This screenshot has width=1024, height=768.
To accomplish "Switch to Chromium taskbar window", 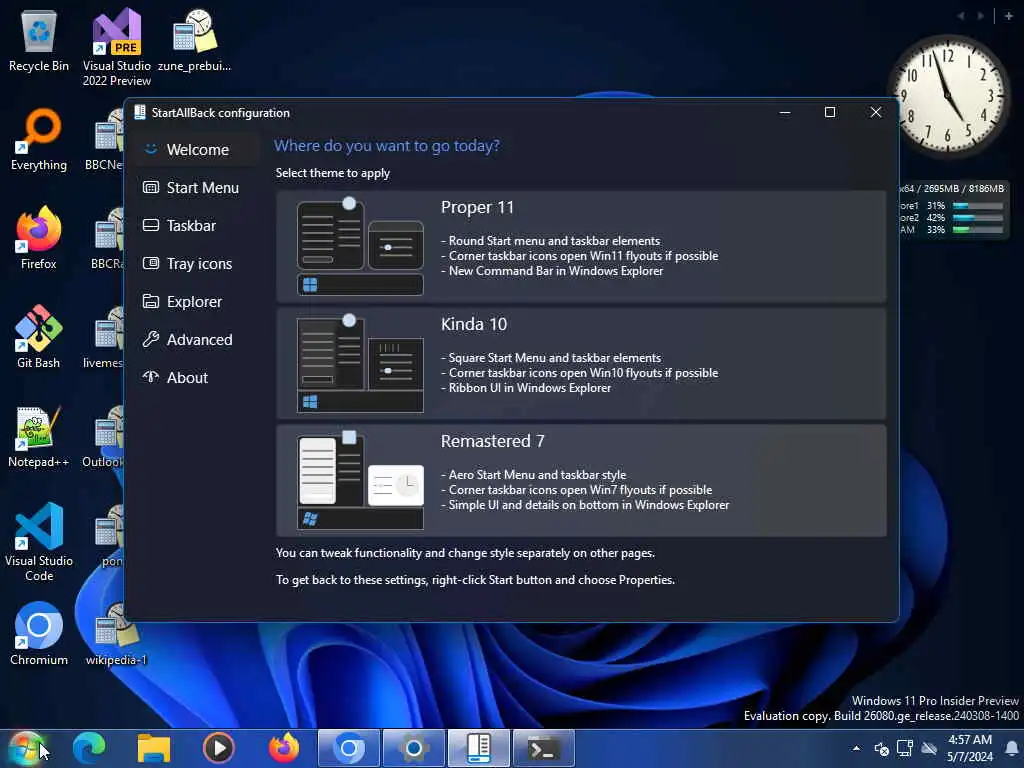I will click(349, 748).
